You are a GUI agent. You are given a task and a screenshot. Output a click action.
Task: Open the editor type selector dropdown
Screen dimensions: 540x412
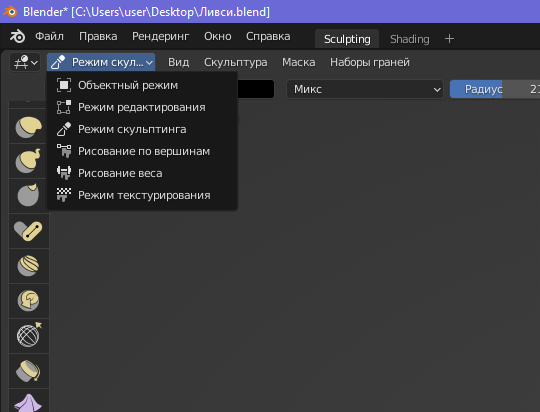(25, 62)
